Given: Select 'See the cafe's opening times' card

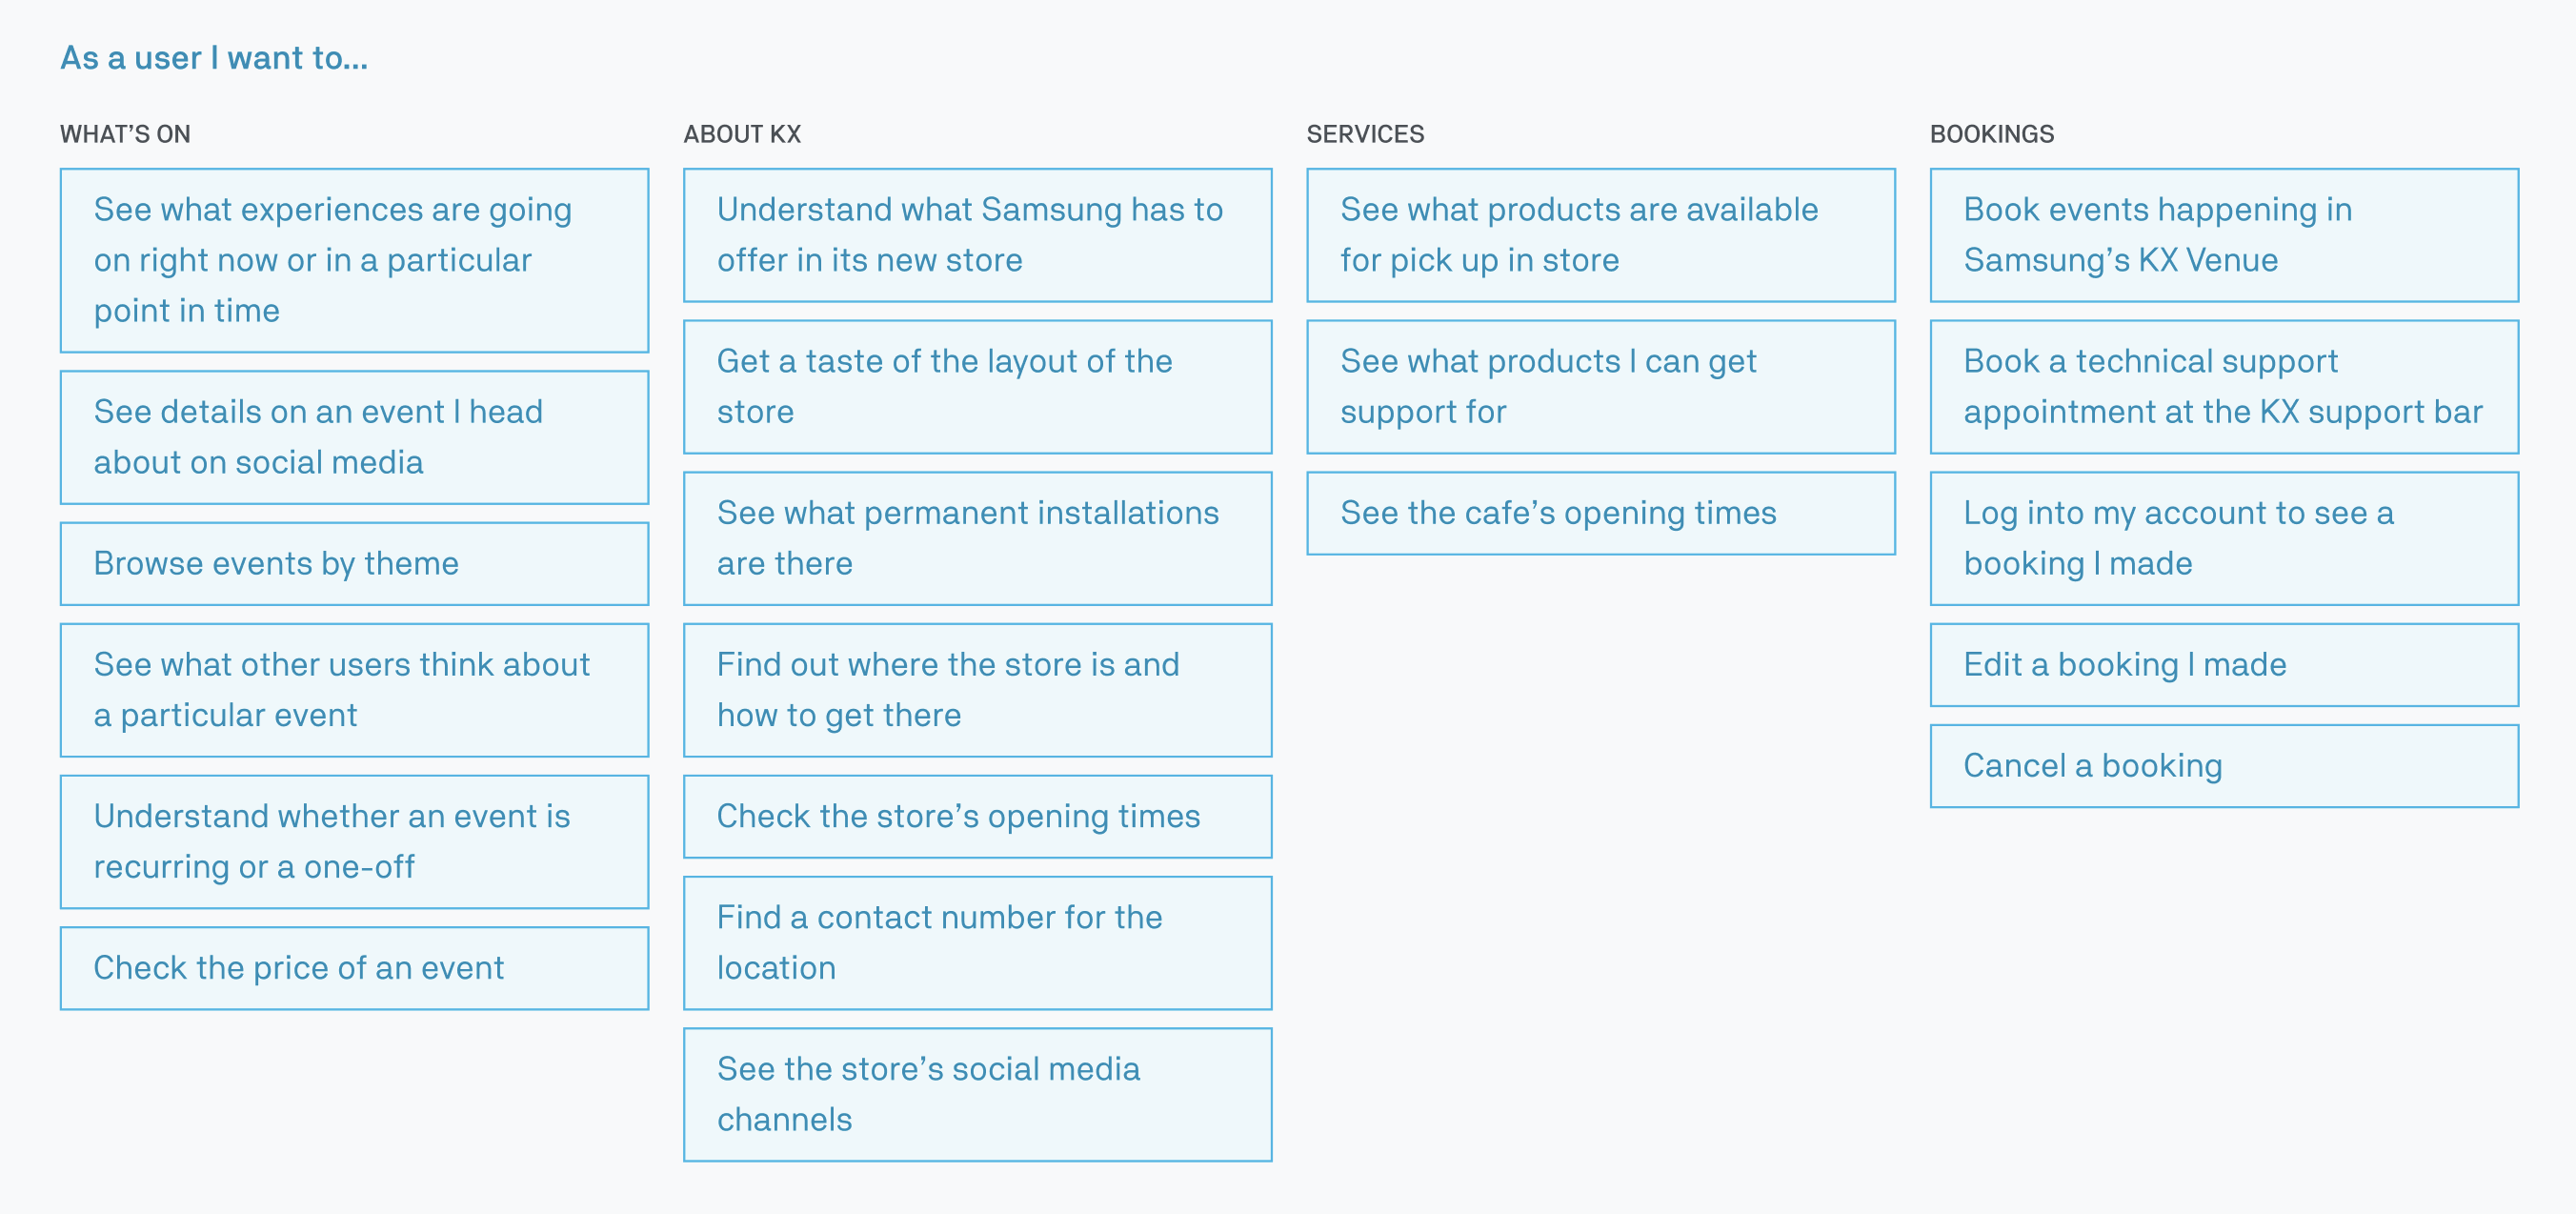Looking at the screenshot, I should [x=1600, y=513].
